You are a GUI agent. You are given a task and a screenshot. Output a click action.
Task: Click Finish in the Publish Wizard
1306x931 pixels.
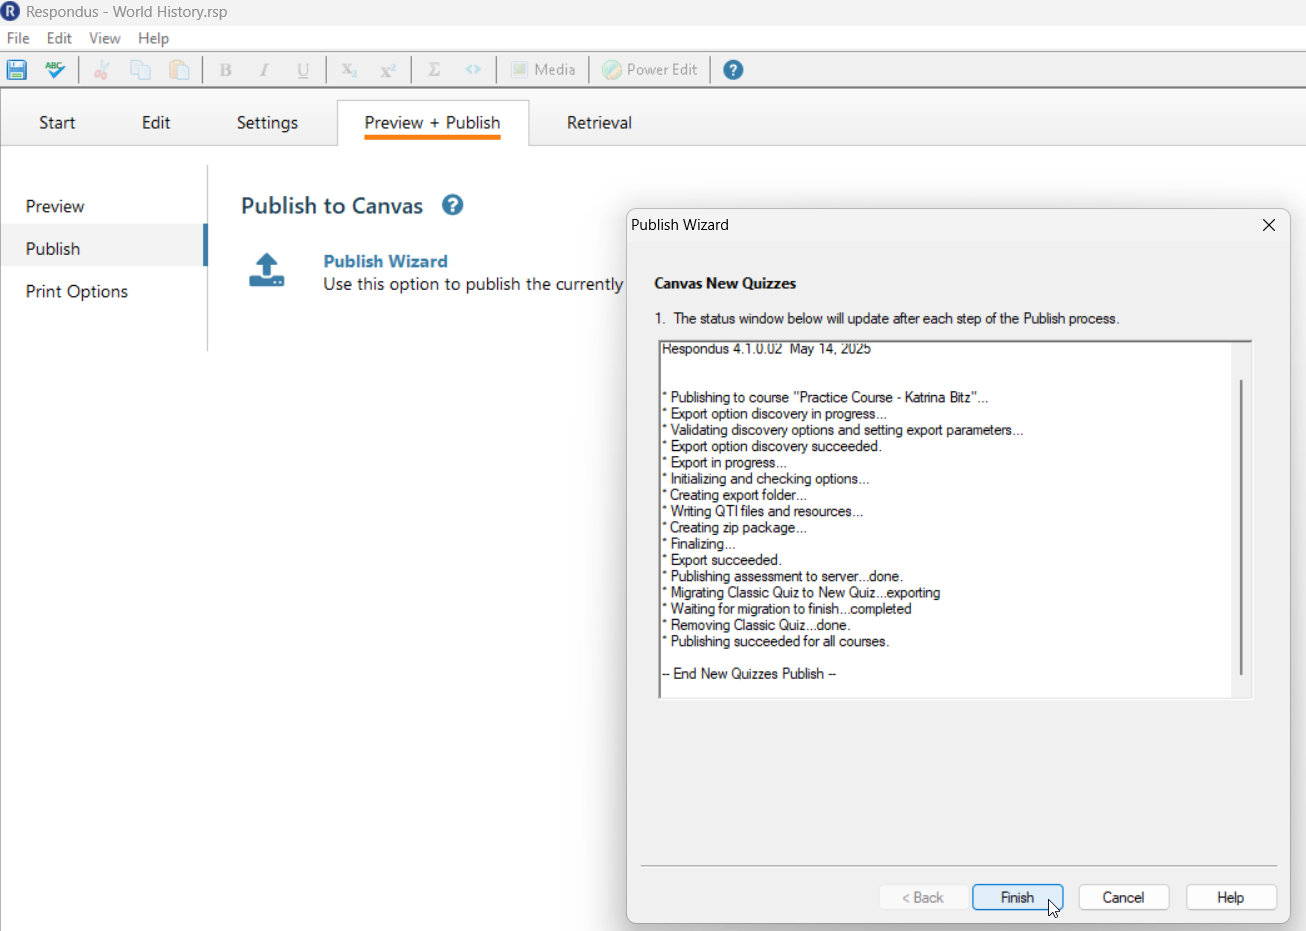1017,897
